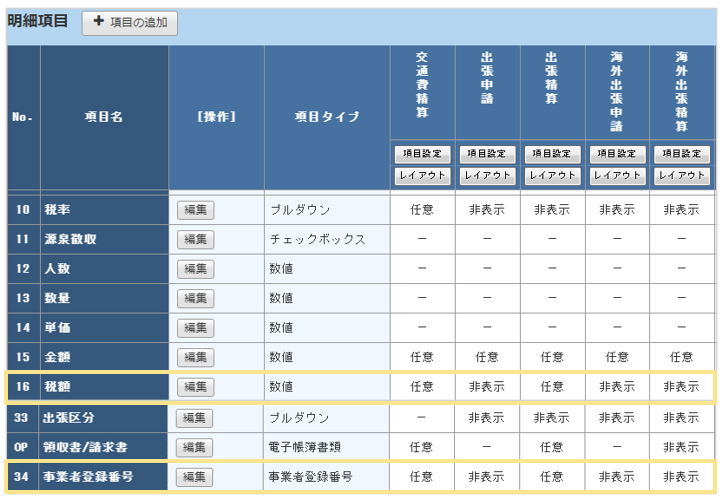The height and width of the screenshot is (501, 722).
Task: Open レイアウト for 海外出張申請 column
Action: coord(617,176)
